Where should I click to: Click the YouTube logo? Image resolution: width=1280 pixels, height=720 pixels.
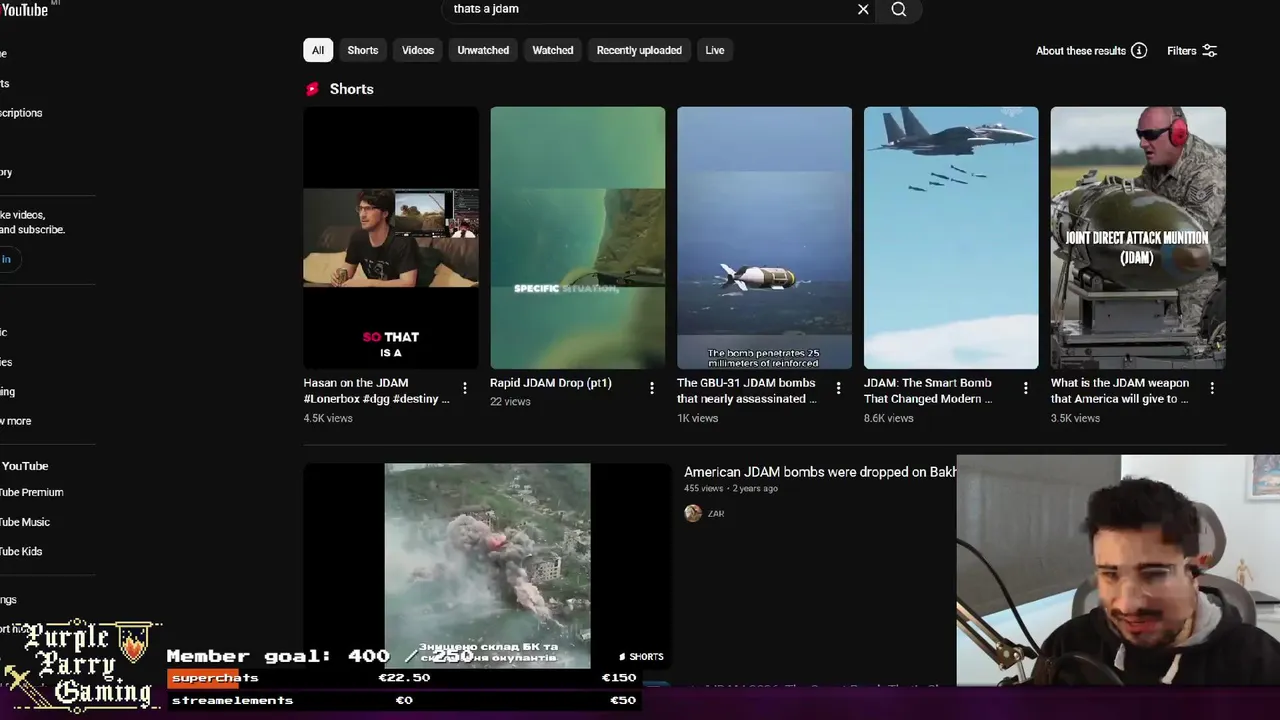click(24, 9)
